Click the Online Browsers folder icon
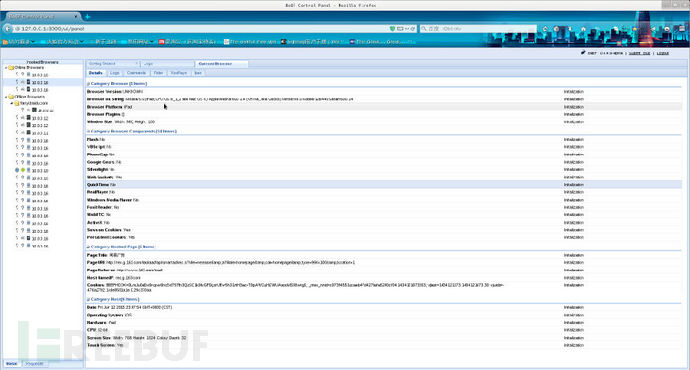690x370 pixels. tap(11, 68)
